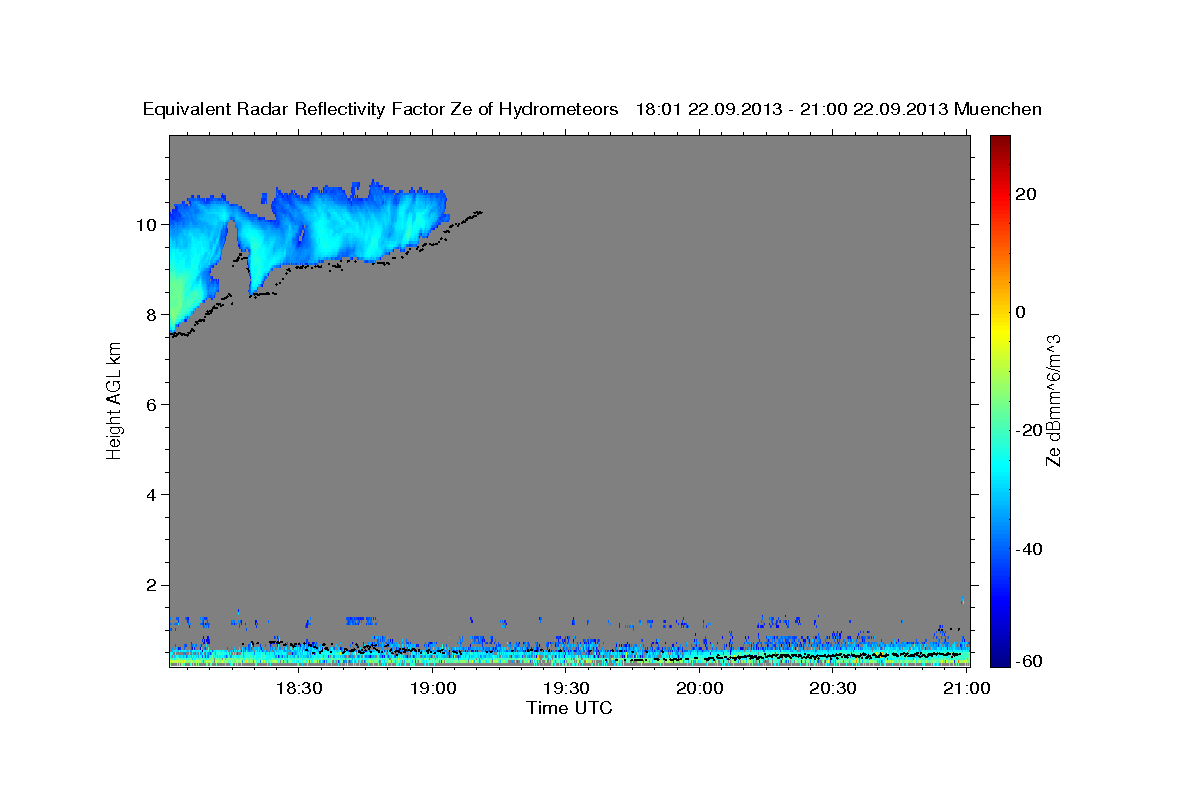Click the '20:30' time axis tick label

(833, 689)
